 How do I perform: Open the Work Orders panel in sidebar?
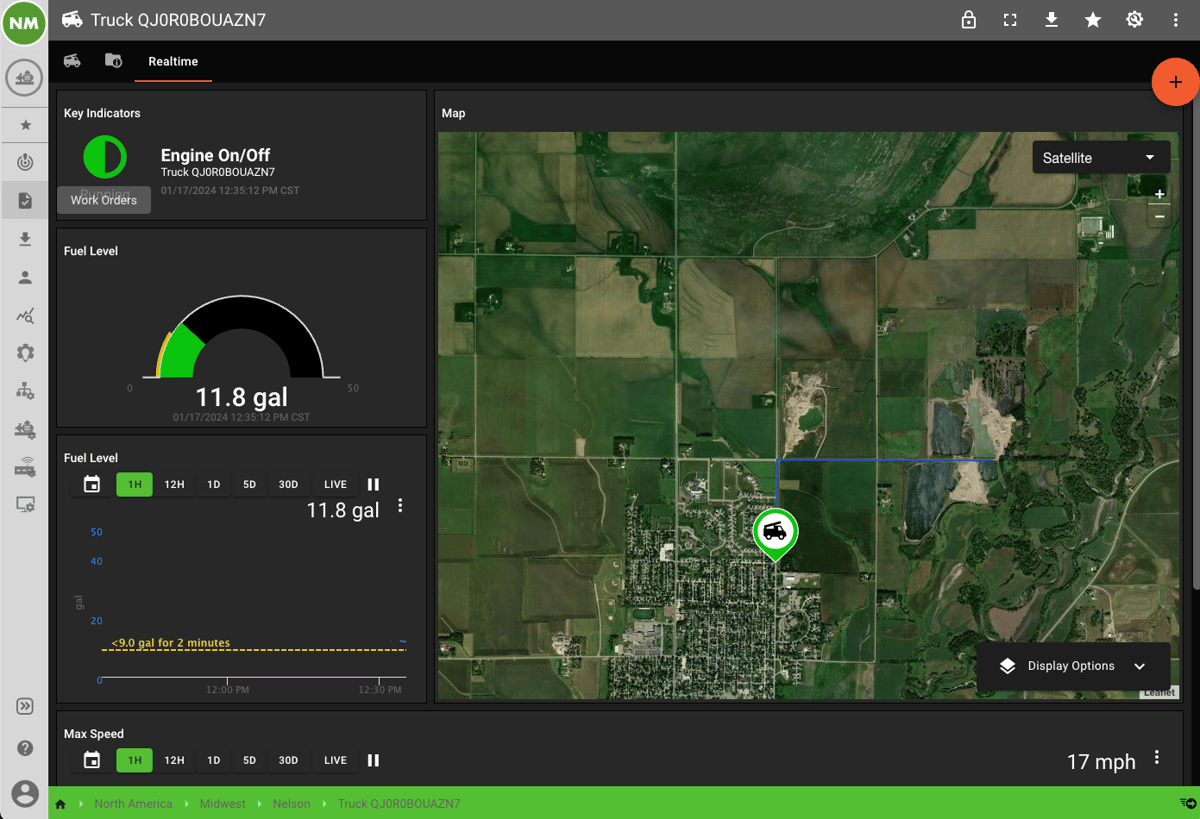24,199
